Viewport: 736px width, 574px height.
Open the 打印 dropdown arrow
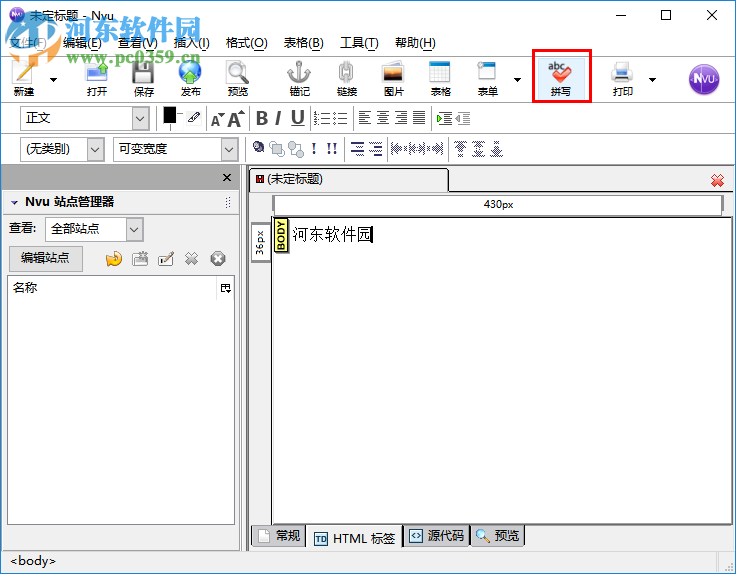(x=652, y=80)
